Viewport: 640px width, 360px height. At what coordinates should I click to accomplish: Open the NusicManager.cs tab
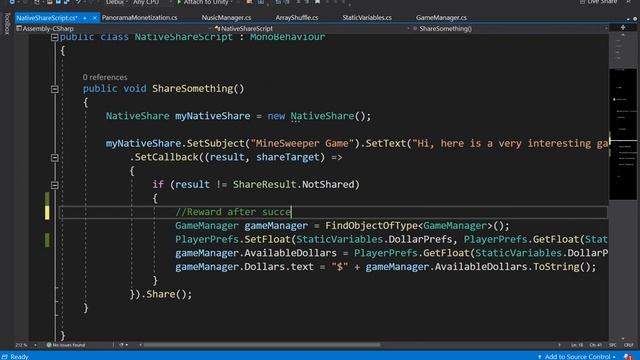[226, 18]
